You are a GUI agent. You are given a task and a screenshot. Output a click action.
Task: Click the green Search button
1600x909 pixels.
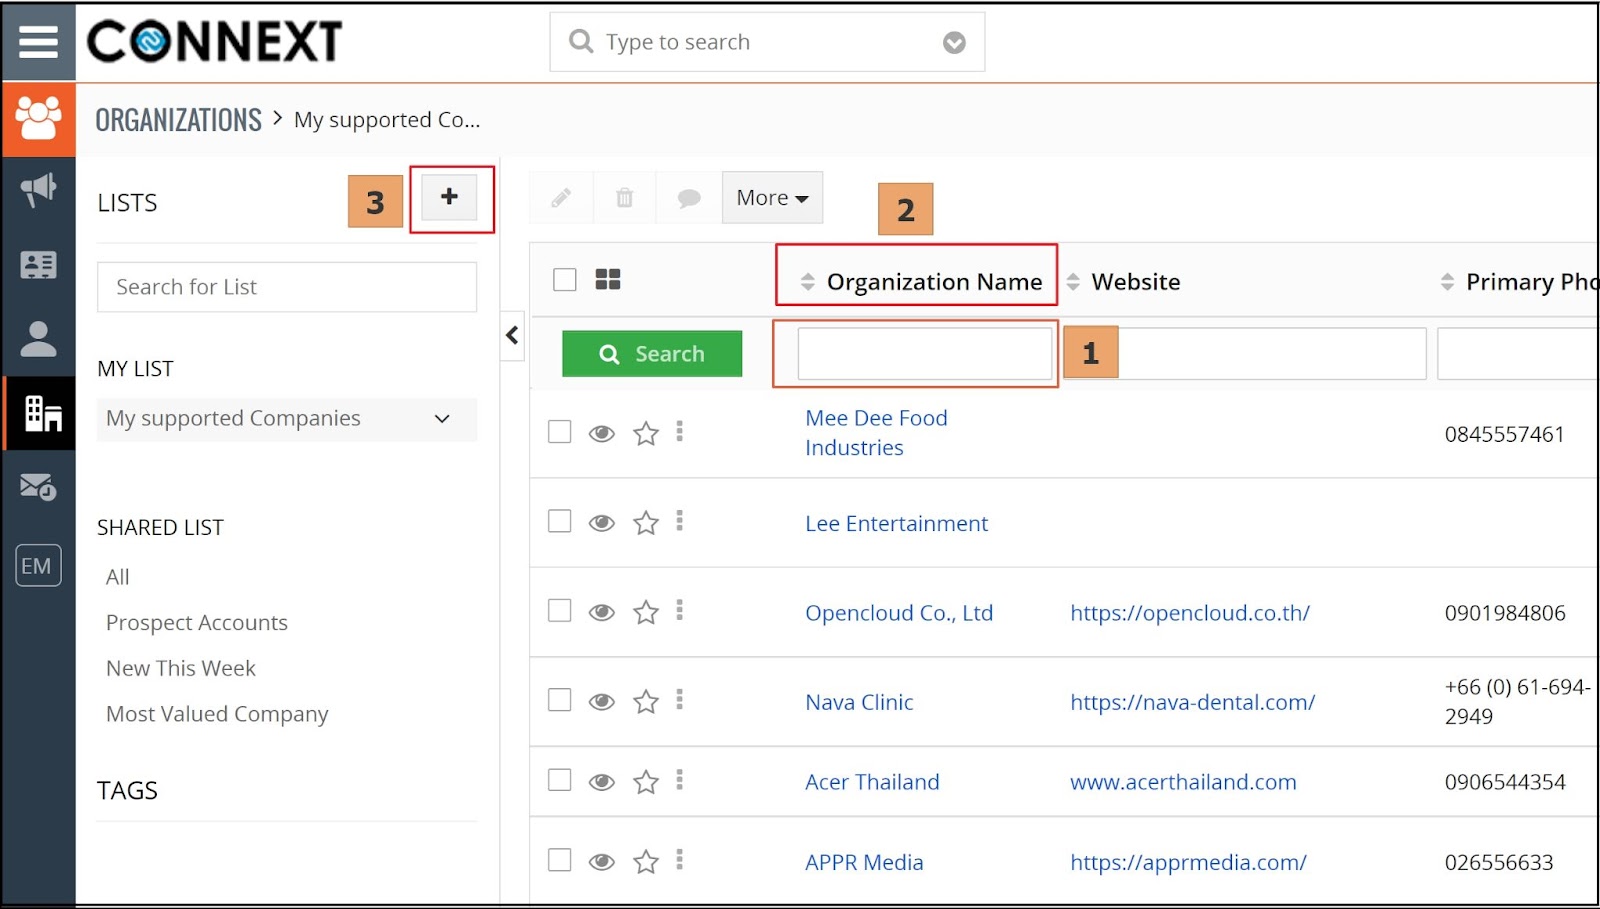(652, 354)
